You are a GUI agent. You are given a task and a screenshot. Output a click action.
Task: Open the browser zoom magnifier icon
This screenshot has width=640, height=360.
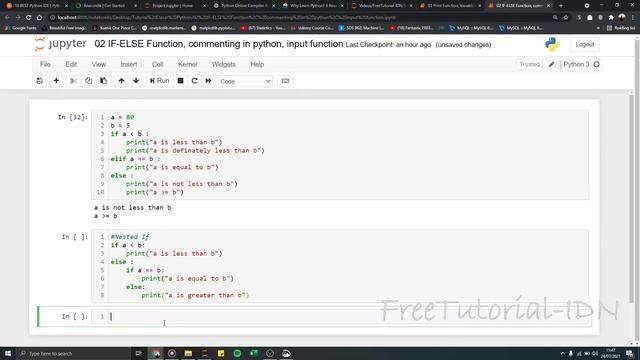point(555,18)
